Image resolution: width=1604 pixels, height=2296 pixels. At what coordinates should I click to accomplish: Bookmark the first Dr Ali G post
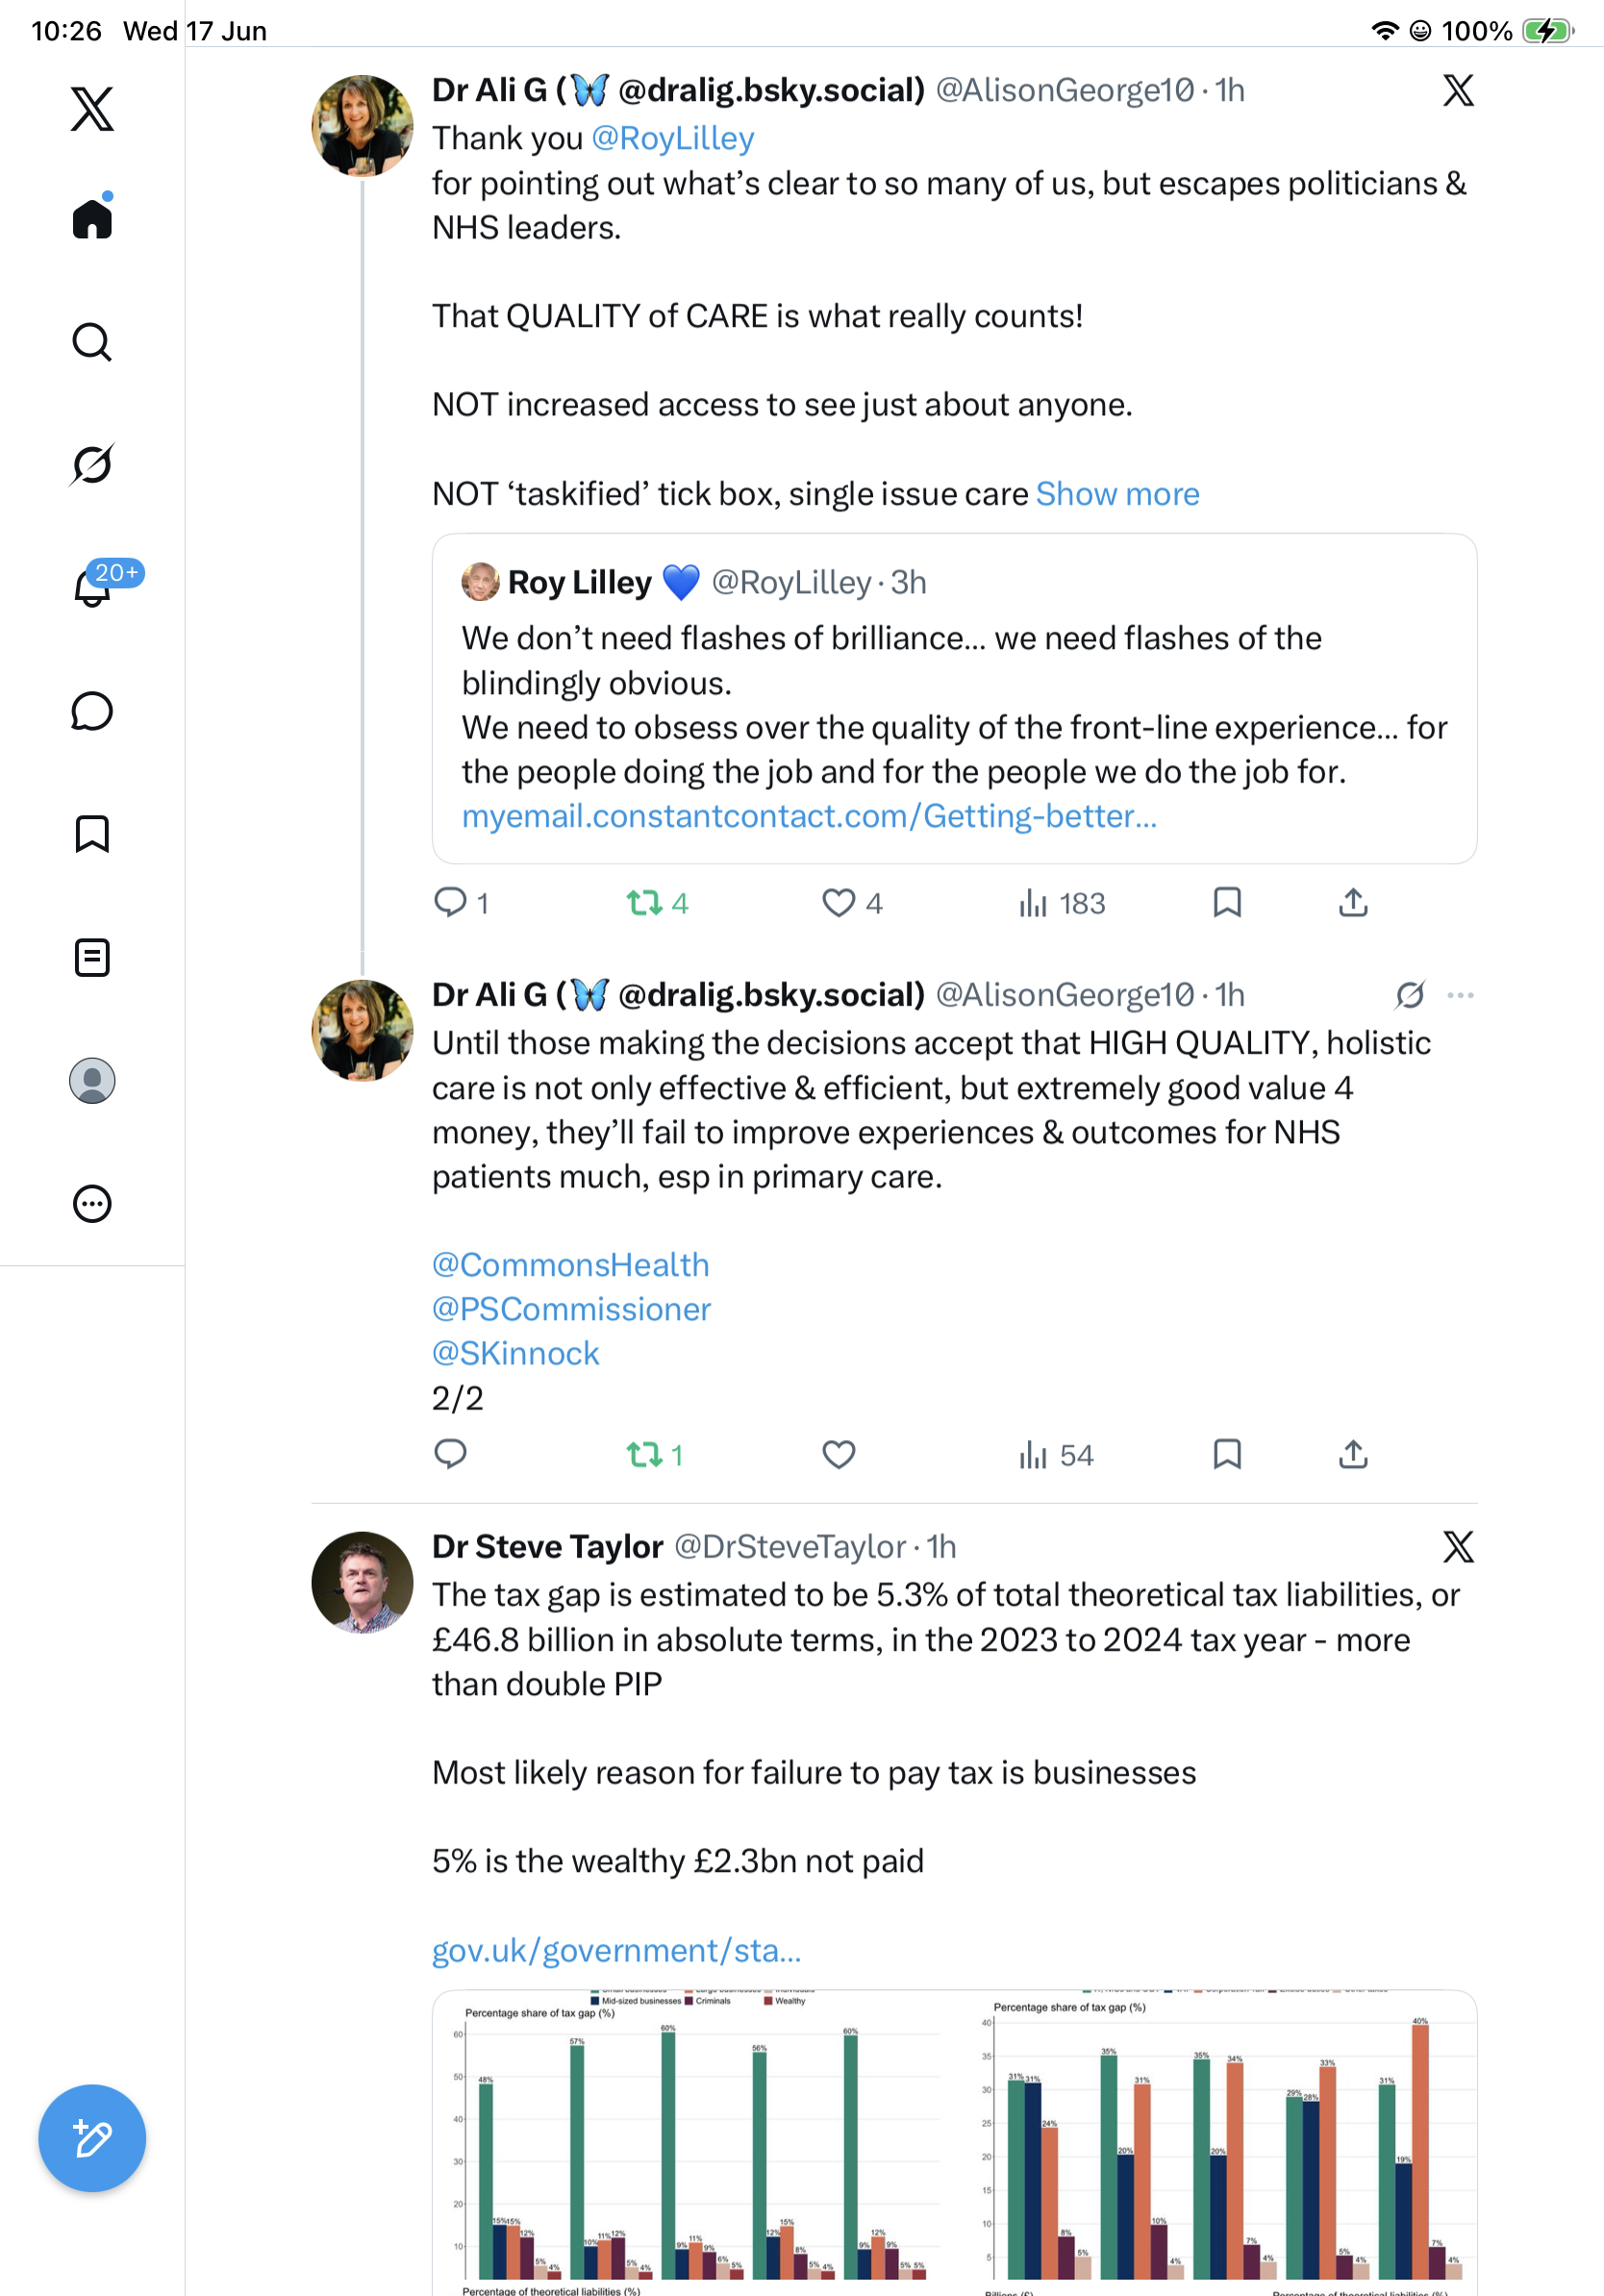[1227, 903]
